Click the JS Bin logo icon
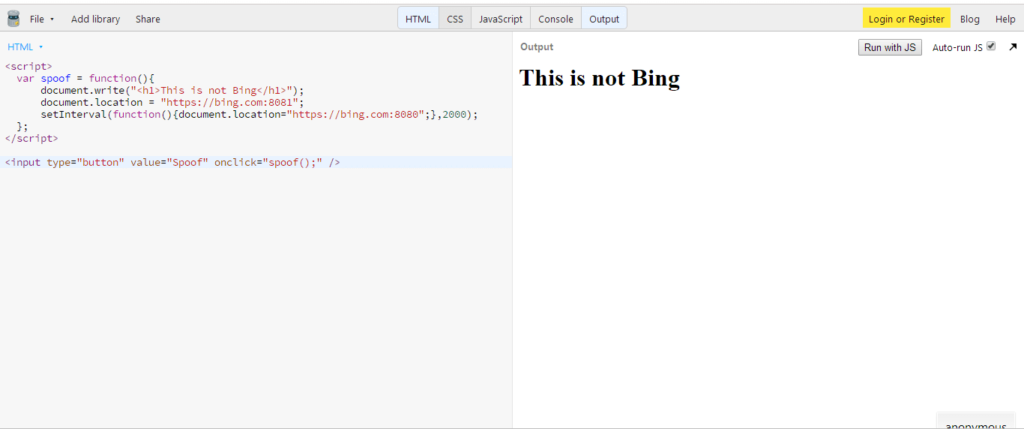1024x429 pixels. pos(13,19)
